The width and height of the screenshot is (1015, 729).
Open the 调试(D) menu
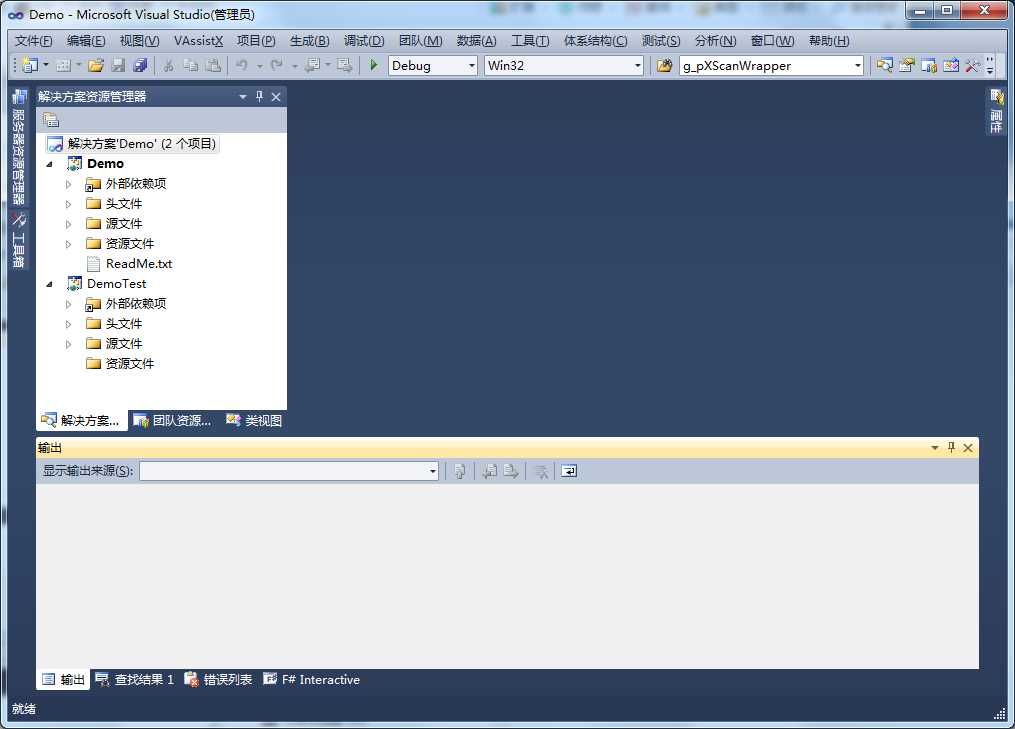click(x=364, y=41)
